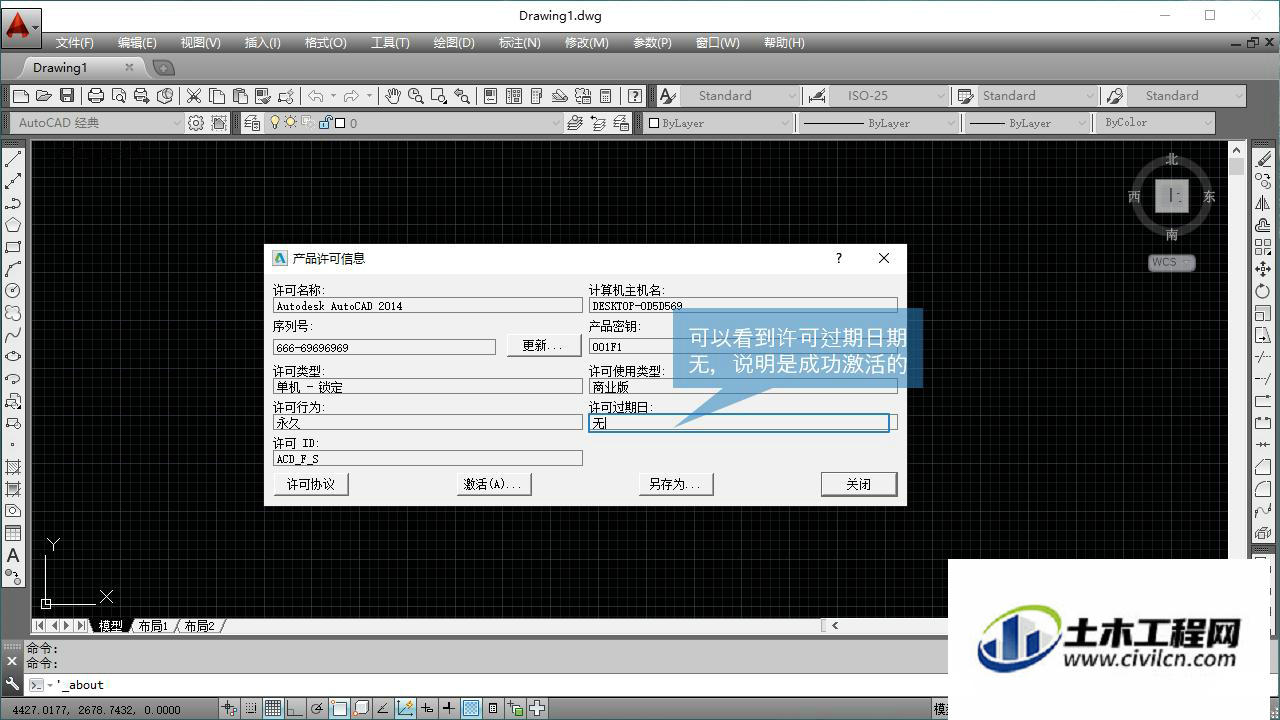Pick the Array modify tool
This screenshot has width=1280, height=720.
coord(1264,247)
